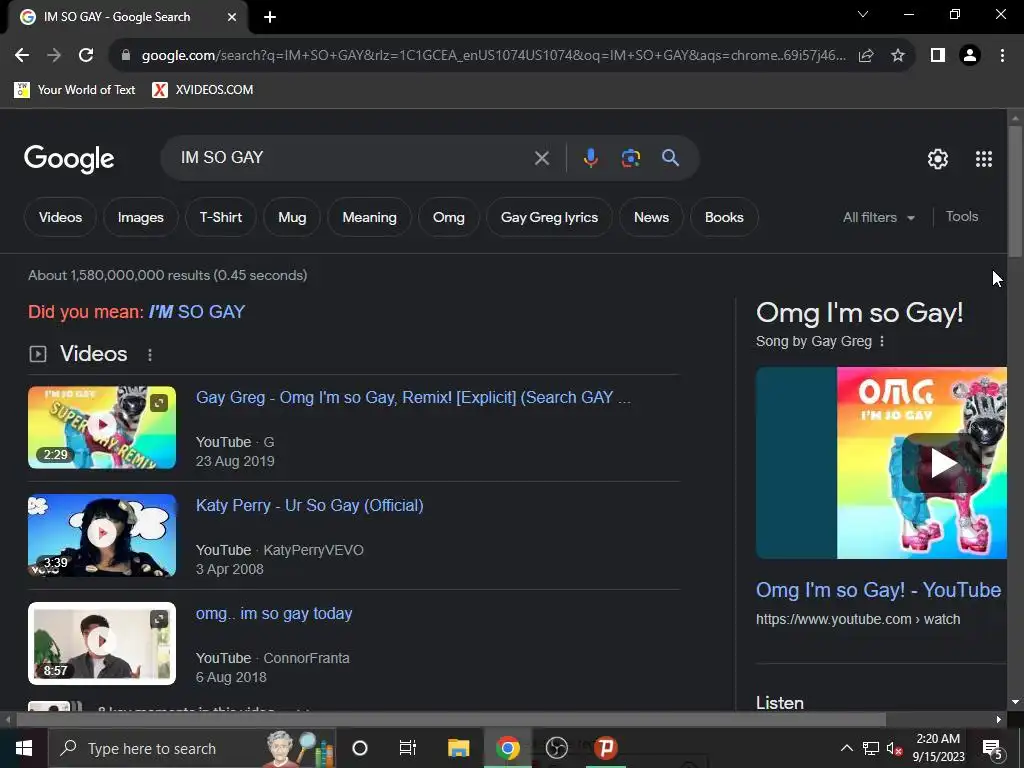Click the Did you mean I'M SO GAY link

pos(197,312)
